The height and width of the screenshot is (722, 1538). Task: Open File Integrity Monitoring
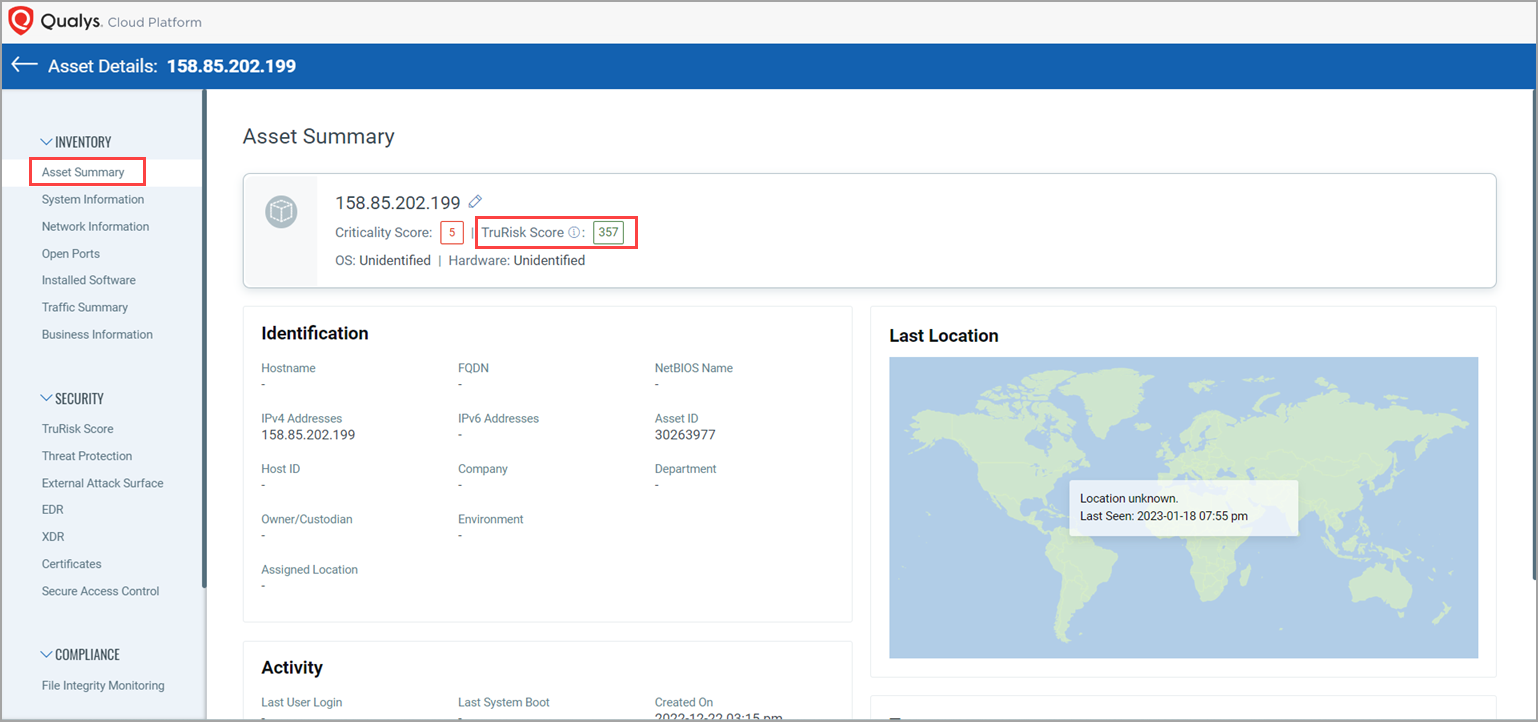click(x=103, y=686)
